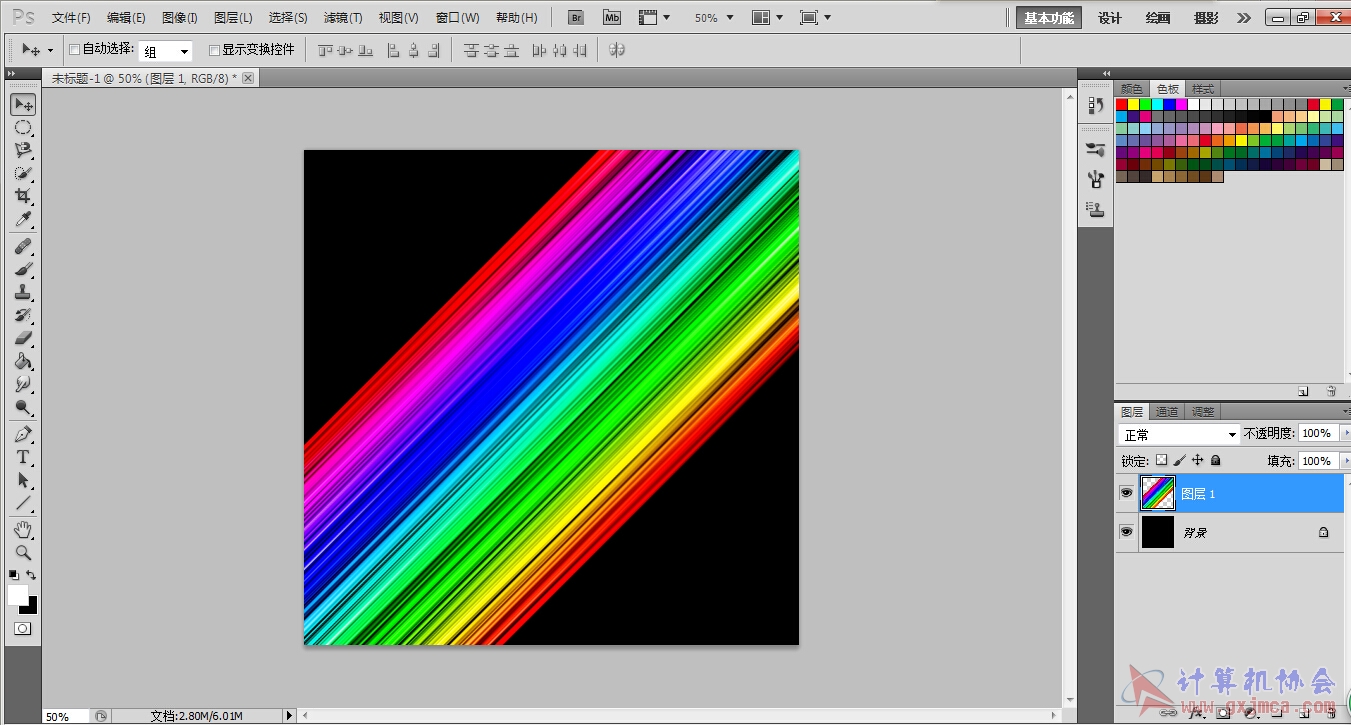Open the 图像(I) menu
1351x725 pixels.
(180, 18)
